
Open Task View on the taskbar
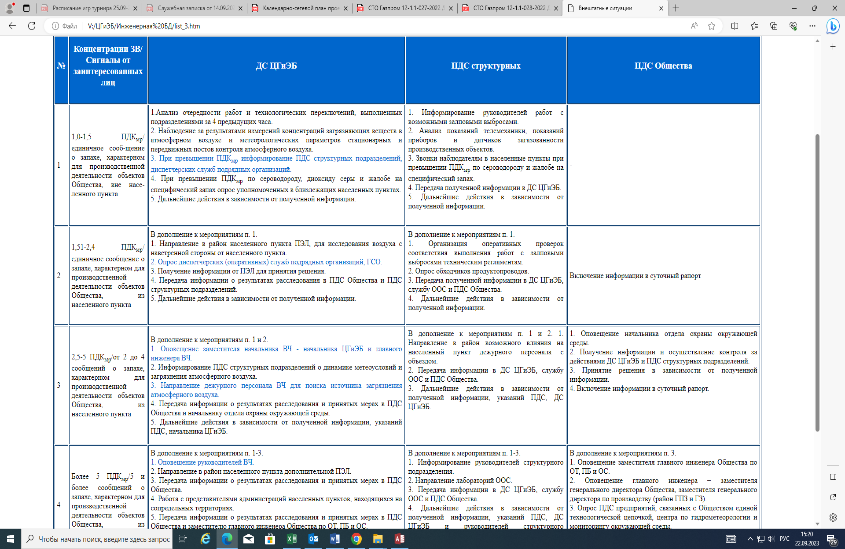point(183,539)
